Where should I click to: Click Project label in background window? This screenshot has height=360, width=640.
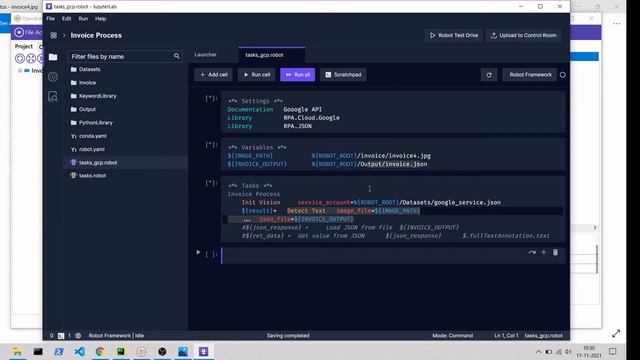coord(24,47)
